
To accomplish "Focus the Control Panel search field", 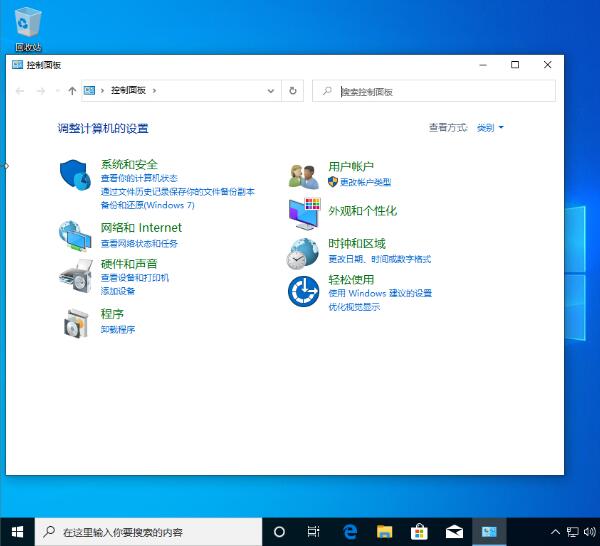I will [x=434, y=91].
